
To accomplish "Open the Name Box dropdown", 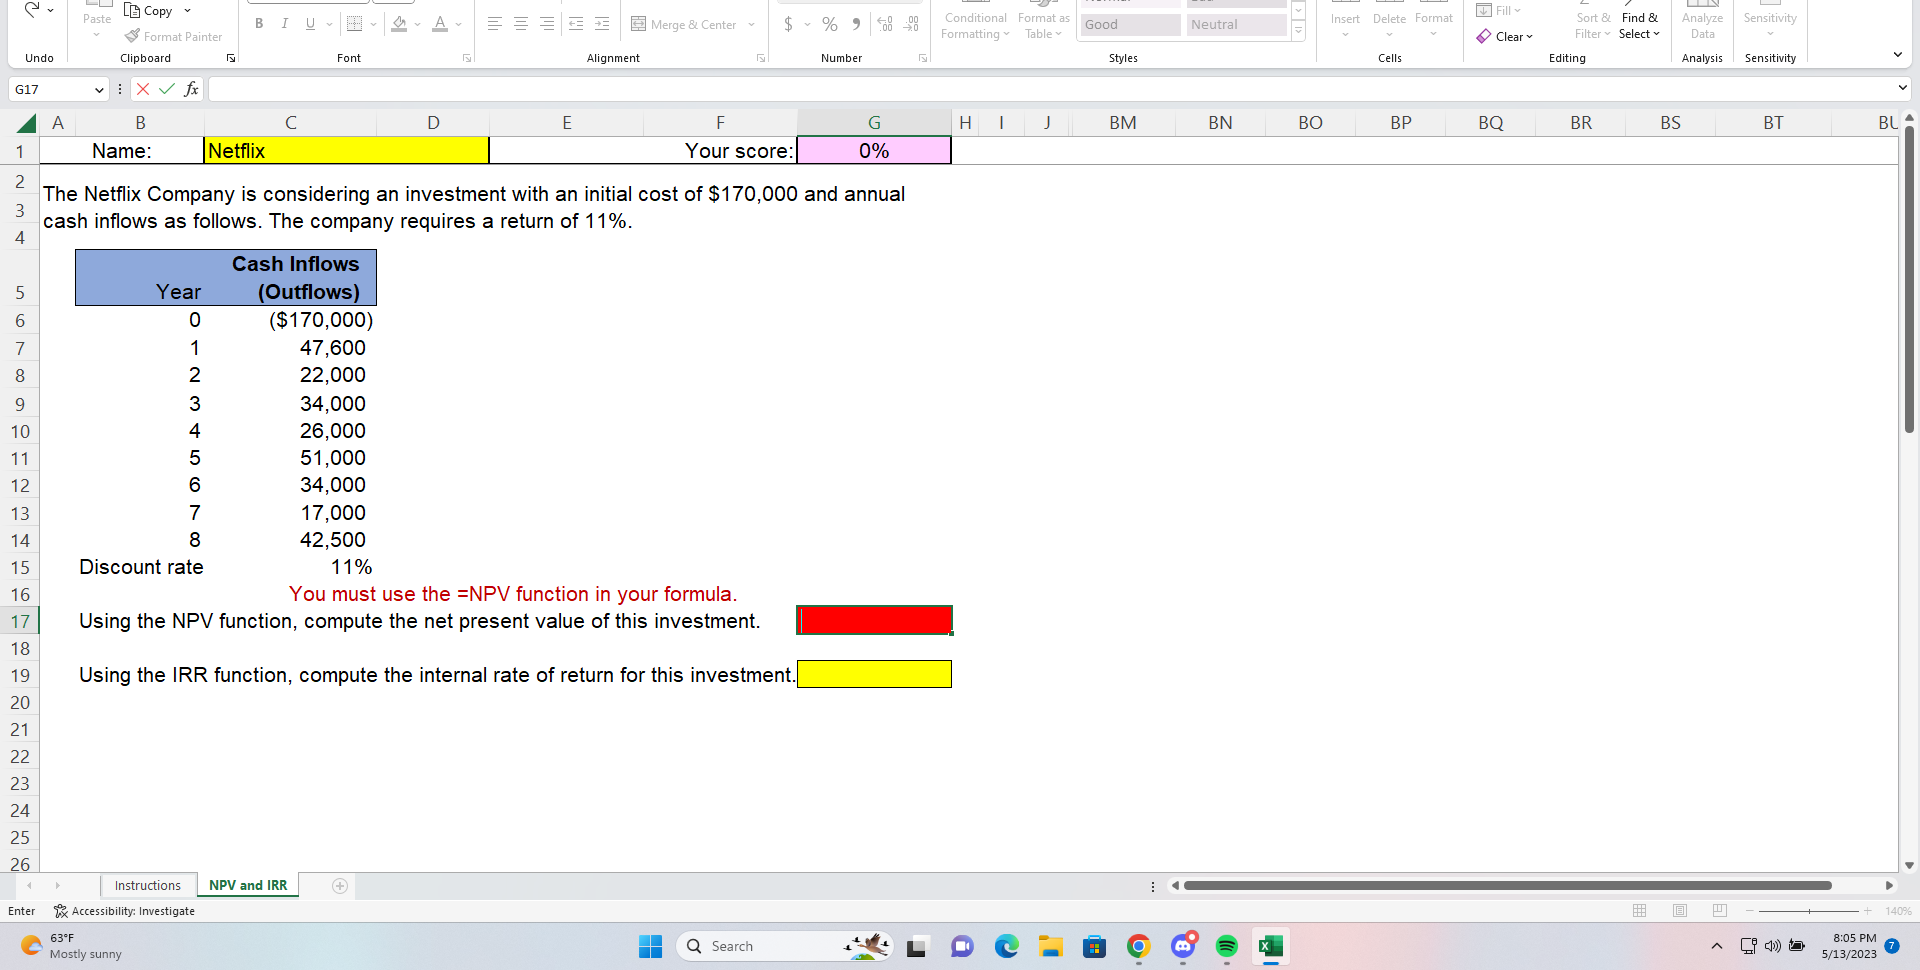I will (x=100, y=89).
